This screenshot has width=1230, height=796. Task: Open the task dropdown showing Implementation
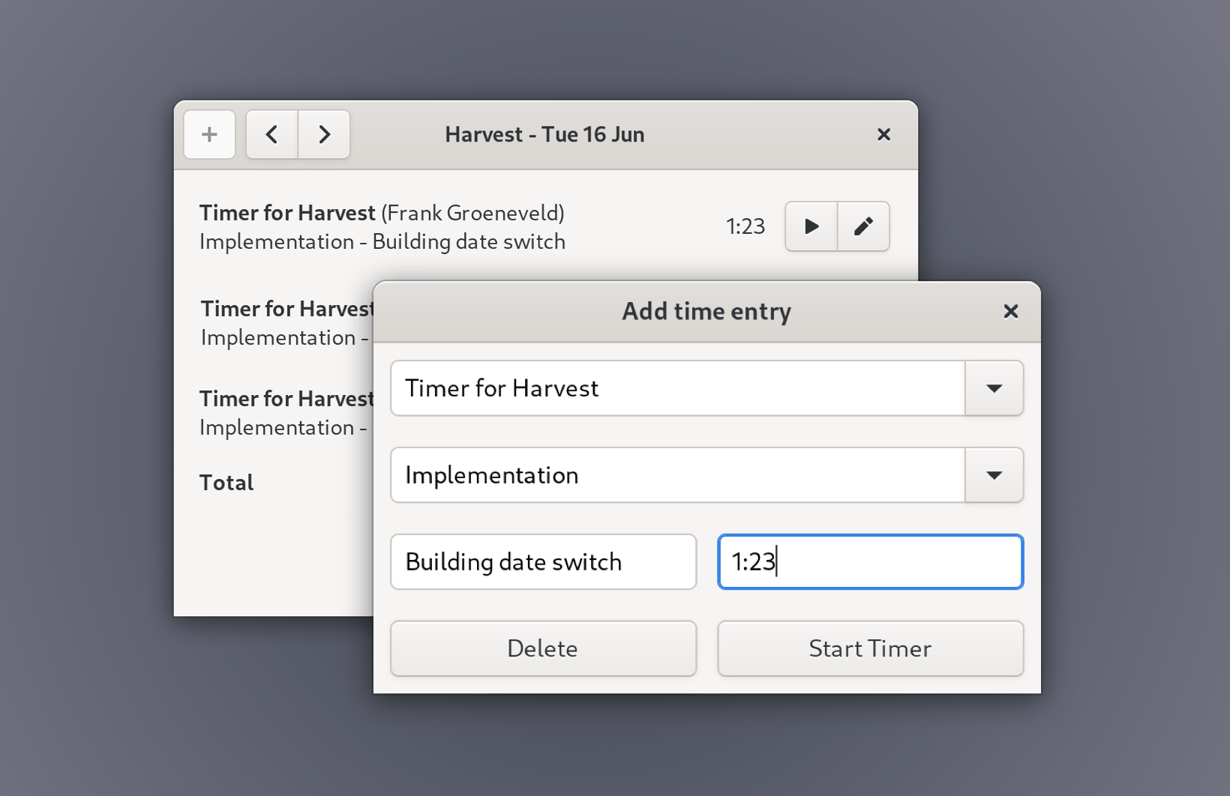pos(995,475)
